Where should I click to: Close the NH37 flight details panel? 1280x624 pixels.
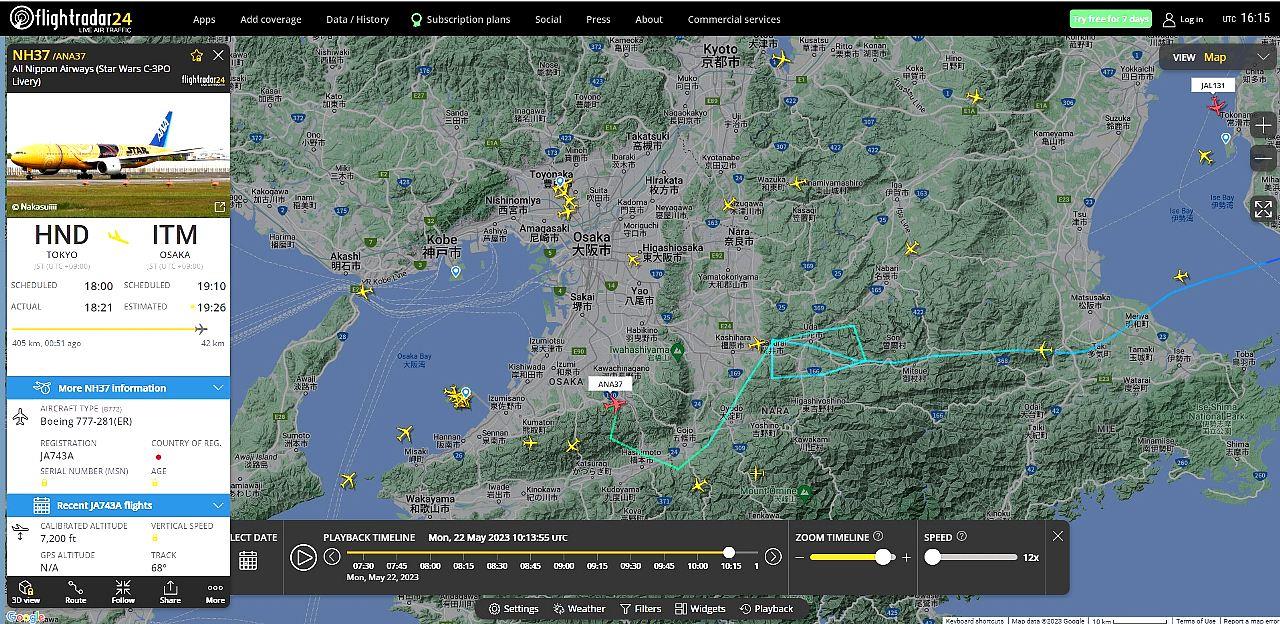(218, 56)
